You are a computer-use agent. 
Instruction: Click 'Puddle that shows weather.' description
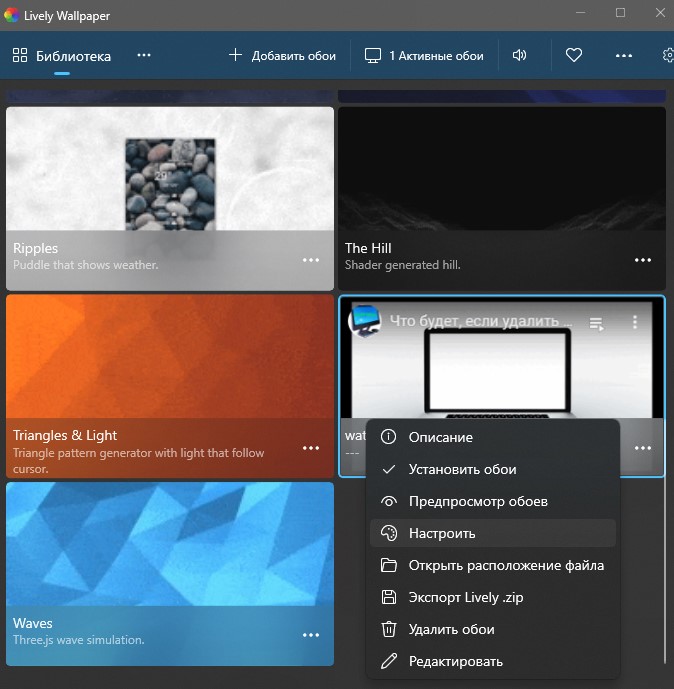pyautogui.click(x=86, y=265)
